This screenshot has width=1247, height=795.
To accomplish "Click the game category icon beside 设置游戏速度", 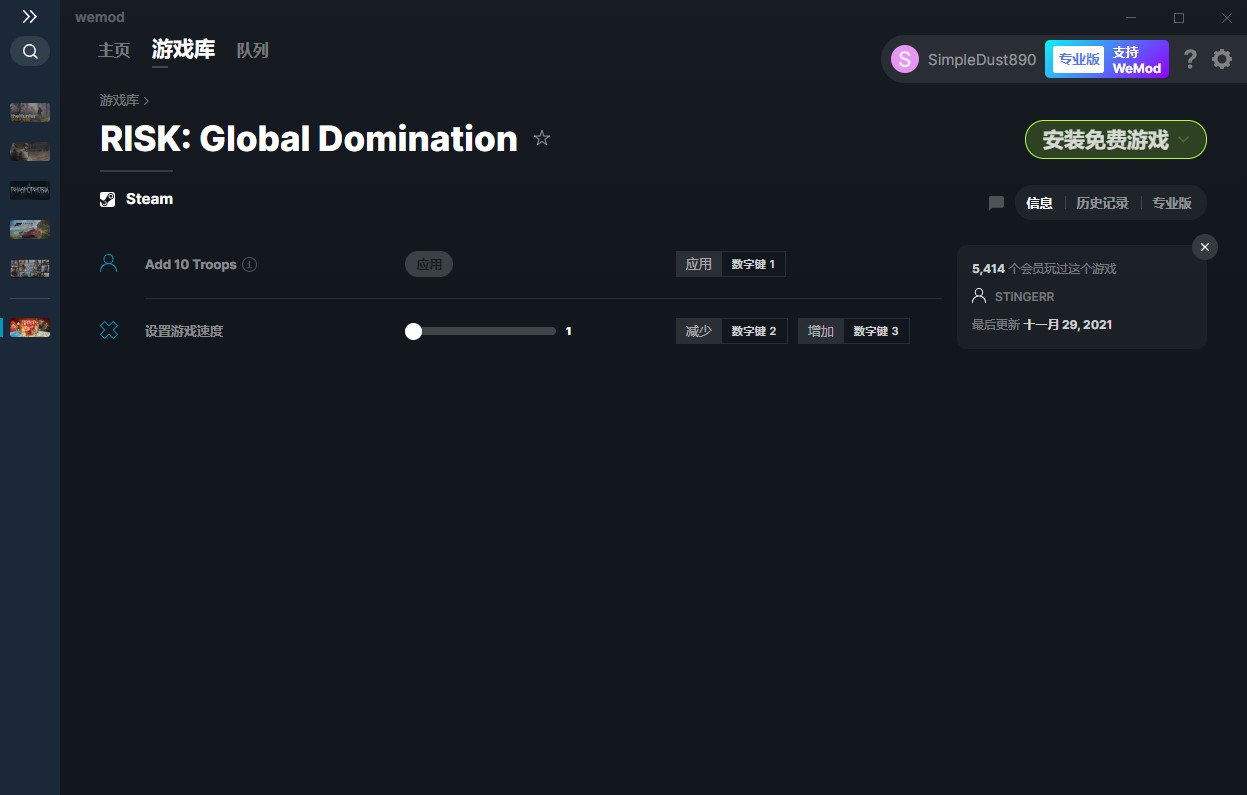I will tap(109, 330).
